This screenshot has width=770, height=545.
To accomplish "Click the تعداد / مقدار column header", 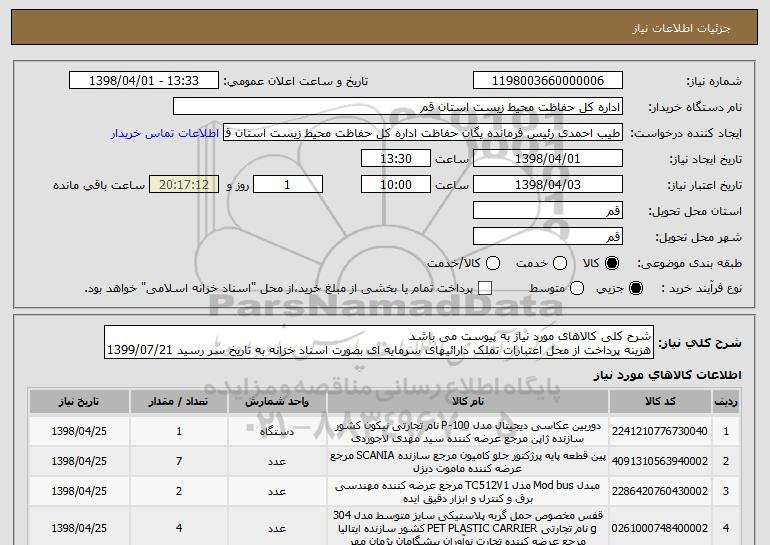I will (x=179, y=402).
